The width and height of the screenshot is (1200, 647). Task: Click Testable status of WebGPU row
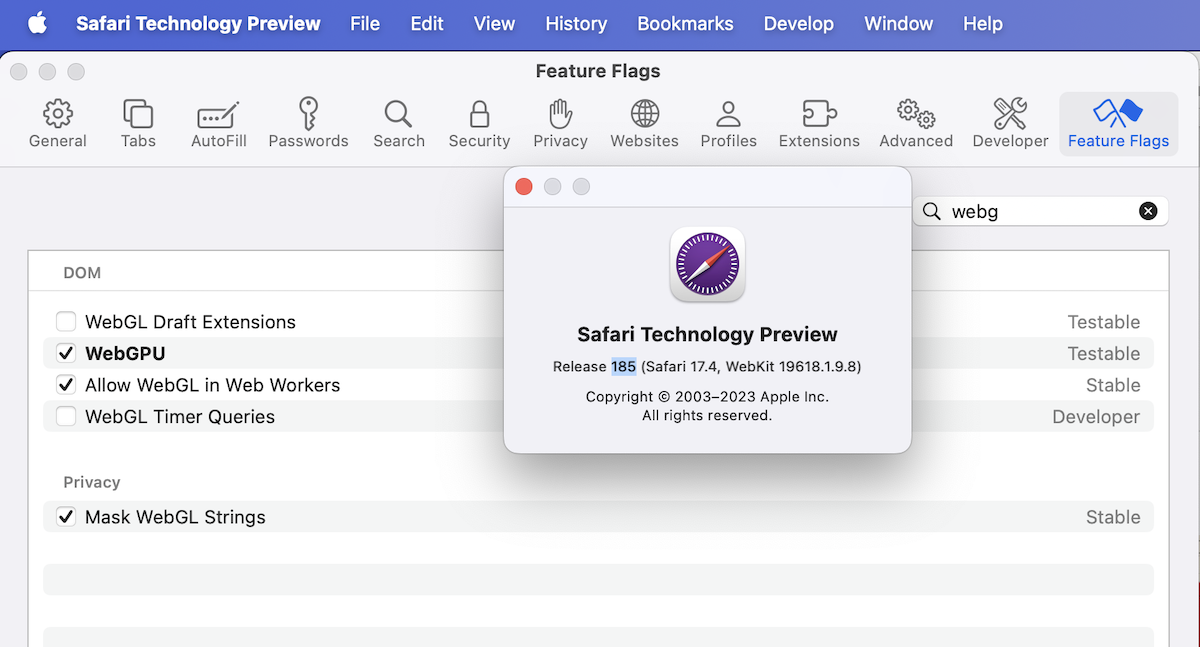click(1104, 353)
